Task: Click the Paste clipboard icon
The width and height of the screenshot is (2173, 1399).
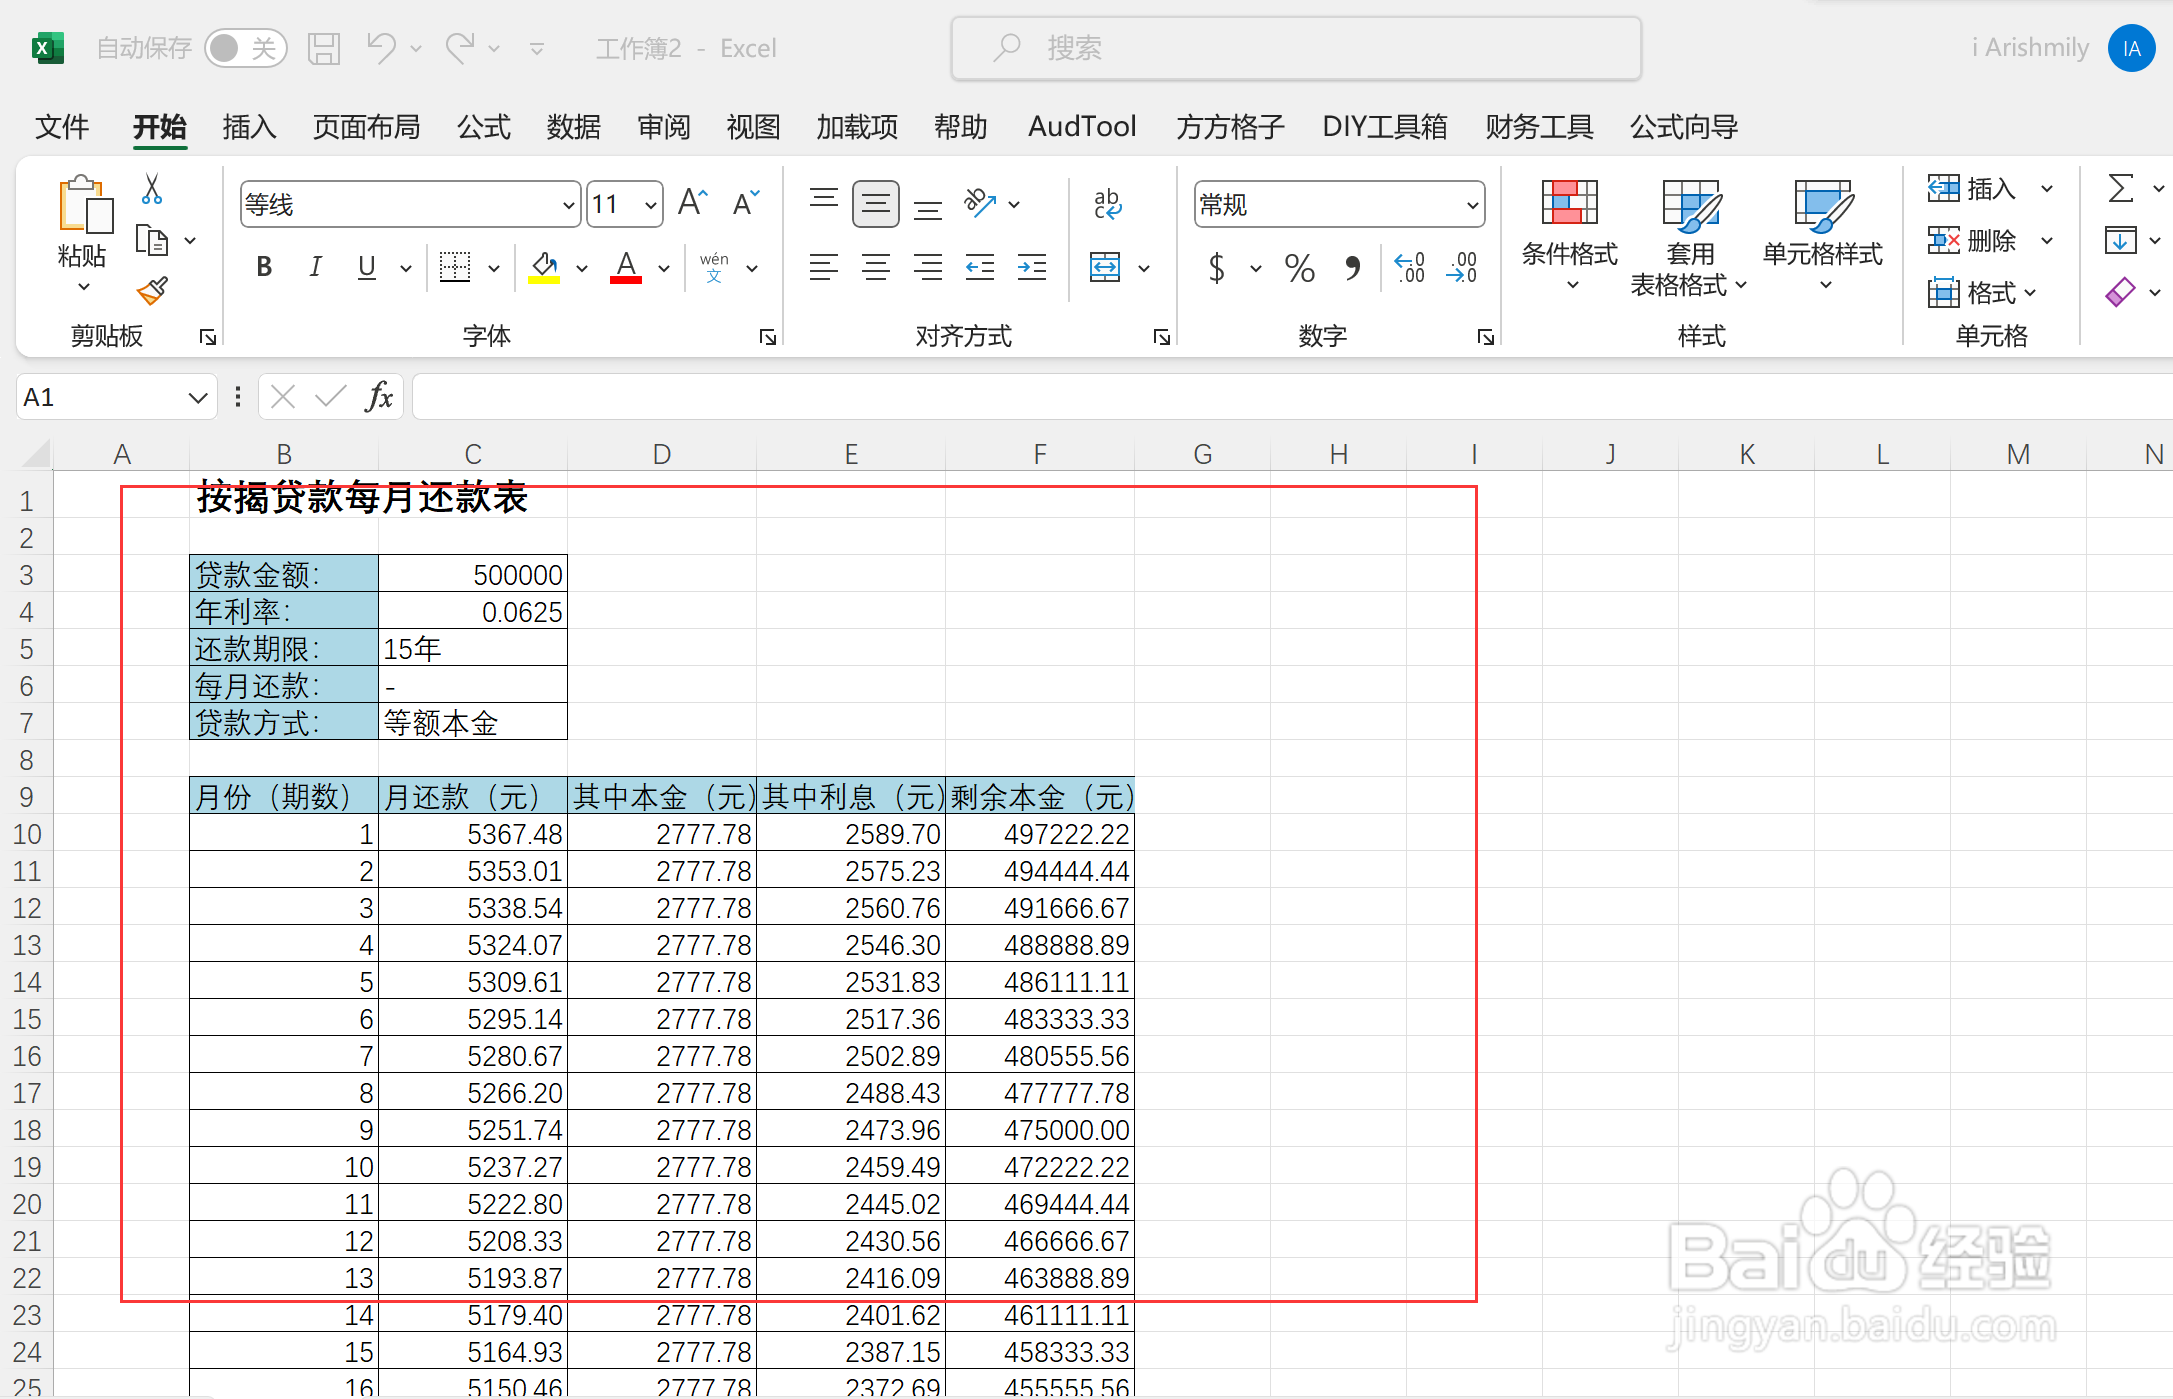Action: click(x=84, y=205)
